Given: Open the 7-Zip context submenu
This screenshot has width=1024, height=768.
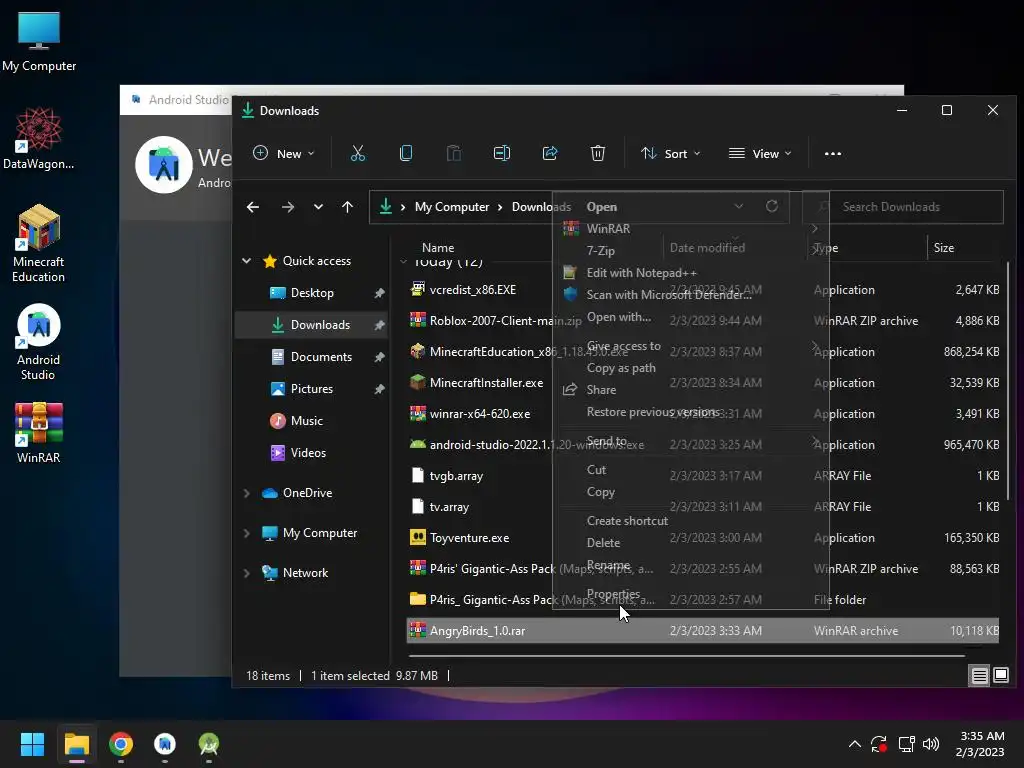Looking at the screenshot, I should [x=691, y=251].
